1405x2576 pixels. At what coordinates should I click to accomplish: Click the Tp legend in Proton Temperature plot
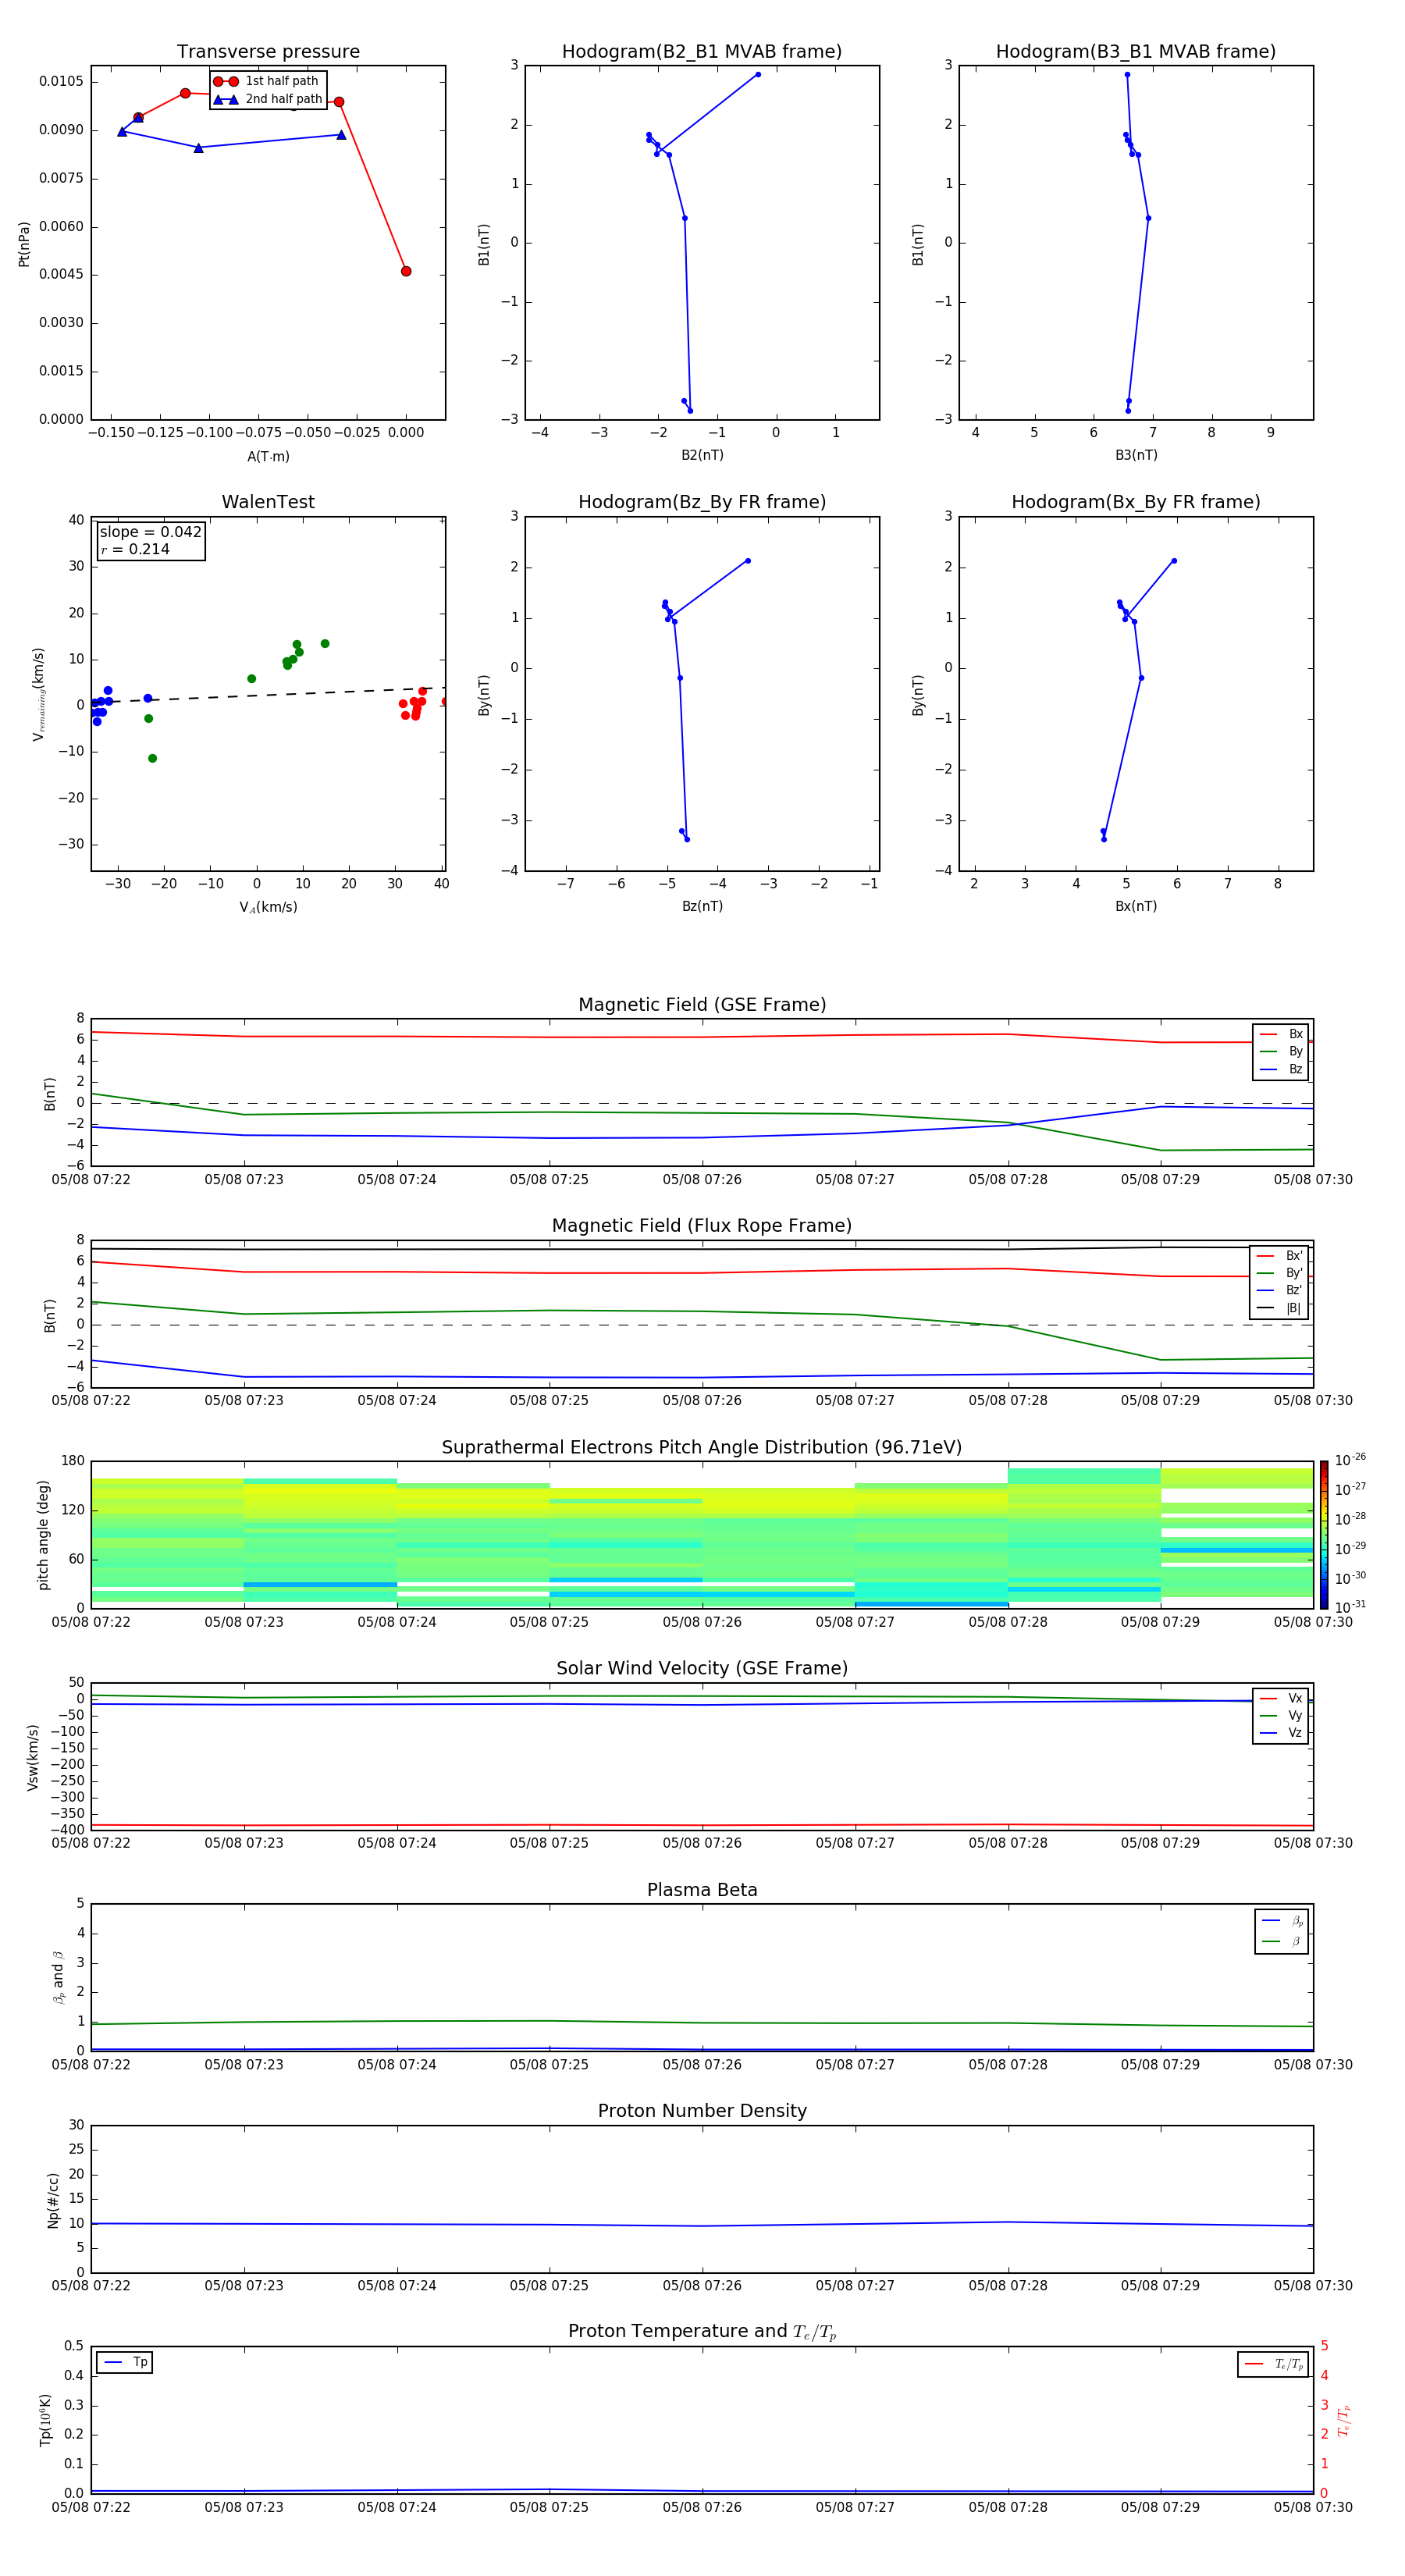pyautogui.click(x=125, y=2362)
